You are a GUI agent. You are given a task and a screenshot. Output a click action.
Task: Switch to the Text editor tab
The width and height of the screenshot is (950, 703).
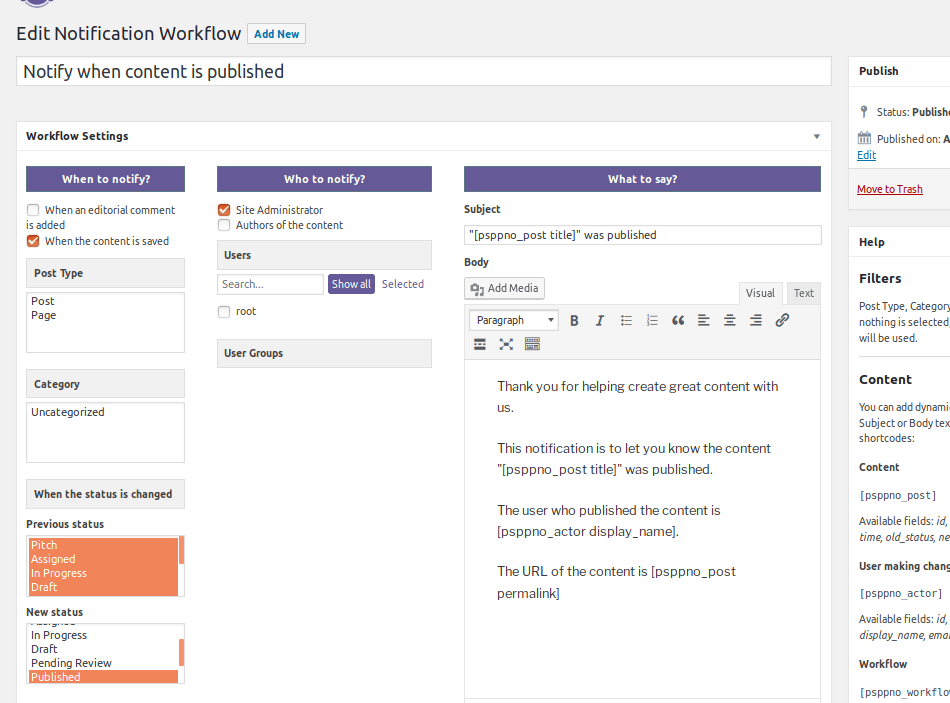click(804, 293)
